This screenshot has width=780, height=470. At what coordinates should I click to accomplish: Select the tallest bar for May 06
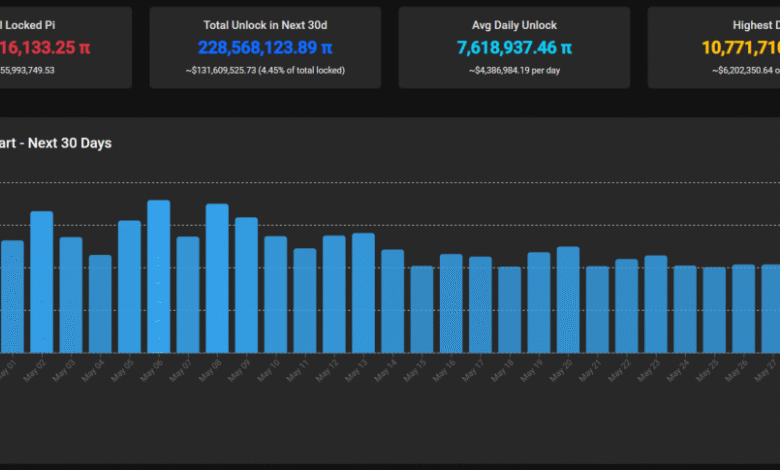(x=159, y=277)
